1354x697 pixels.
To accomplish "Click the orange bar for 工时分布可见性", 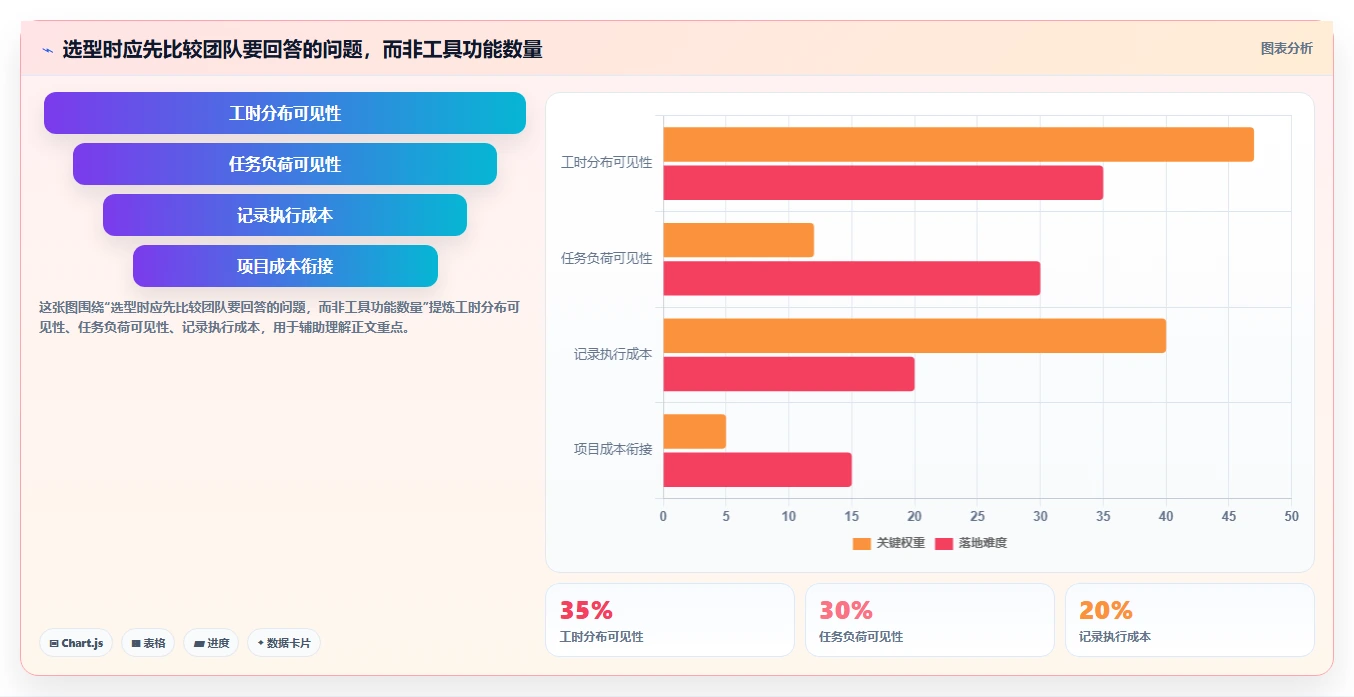I will point(958,145).
